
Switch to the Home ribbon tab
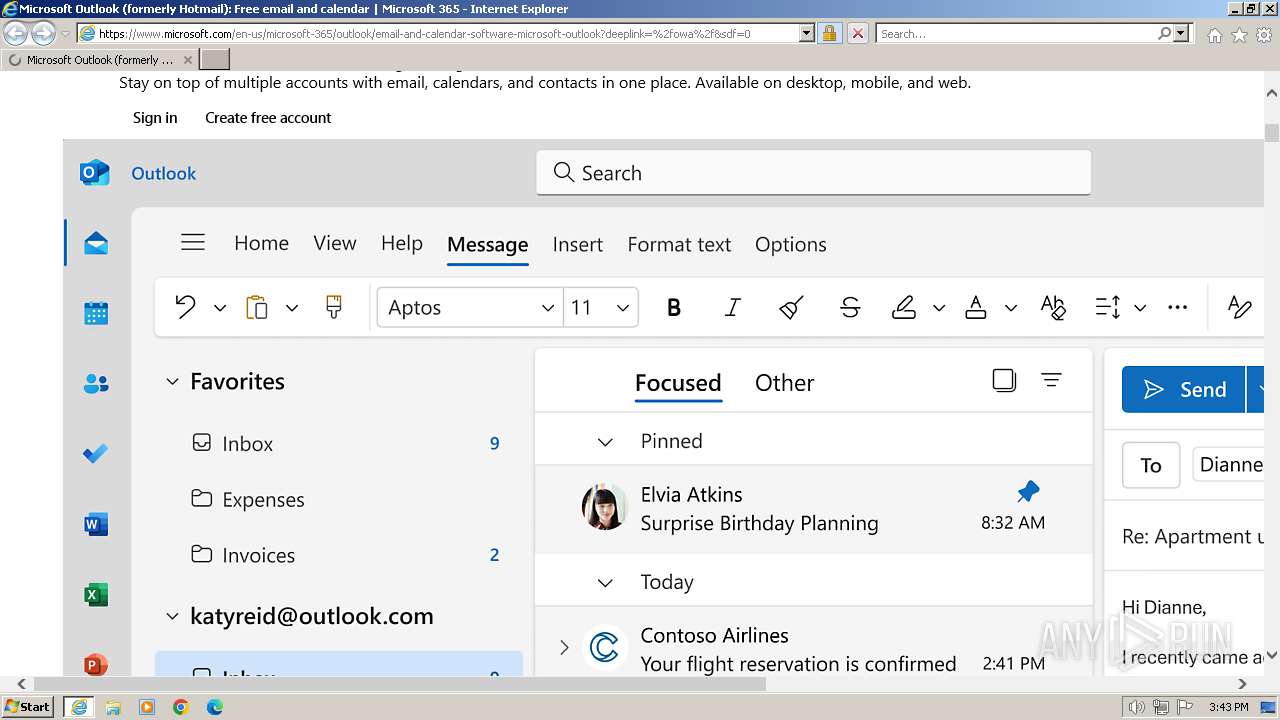[261, 243]
